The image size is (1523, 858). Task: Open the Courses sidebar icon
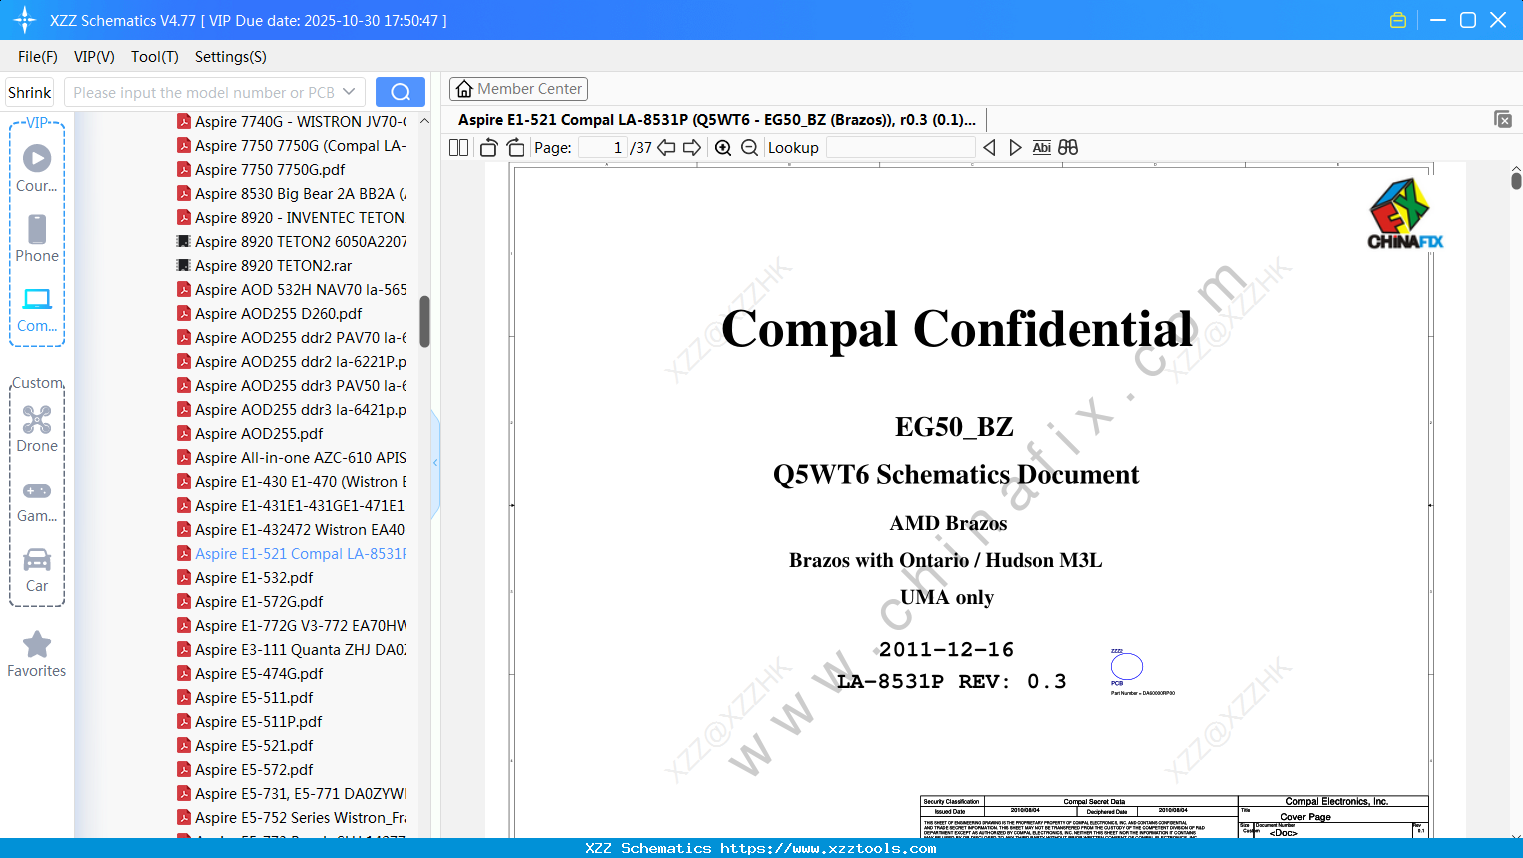pyautogui.click(x=37, y=168)
